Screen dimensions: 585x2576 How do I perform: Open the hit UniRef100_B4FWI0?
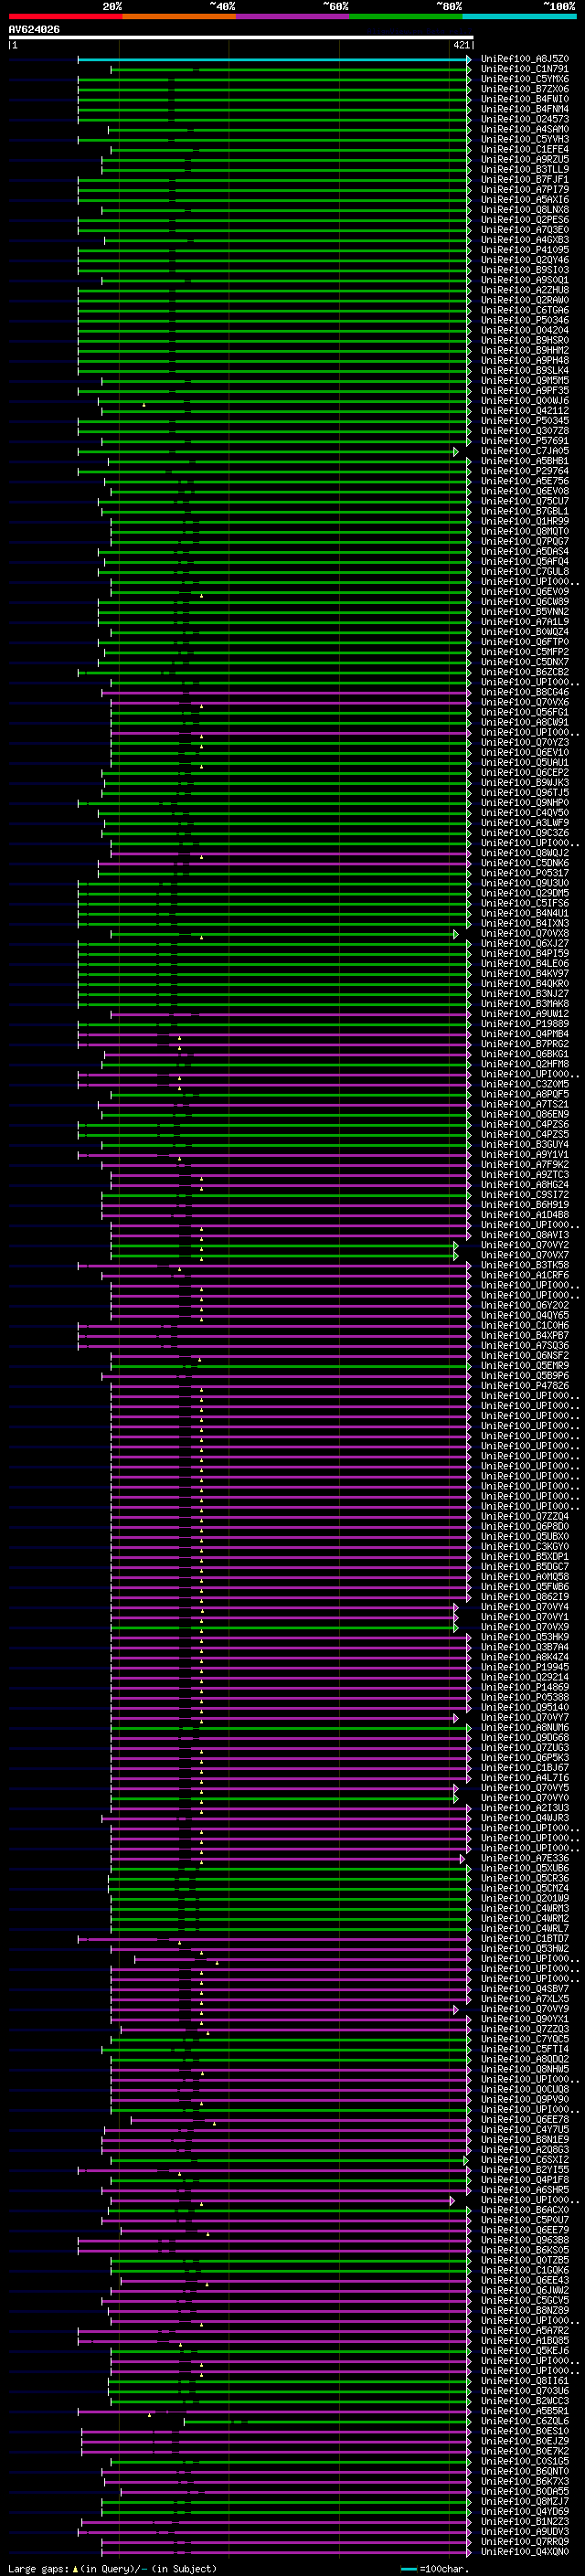tap(525, 99)
